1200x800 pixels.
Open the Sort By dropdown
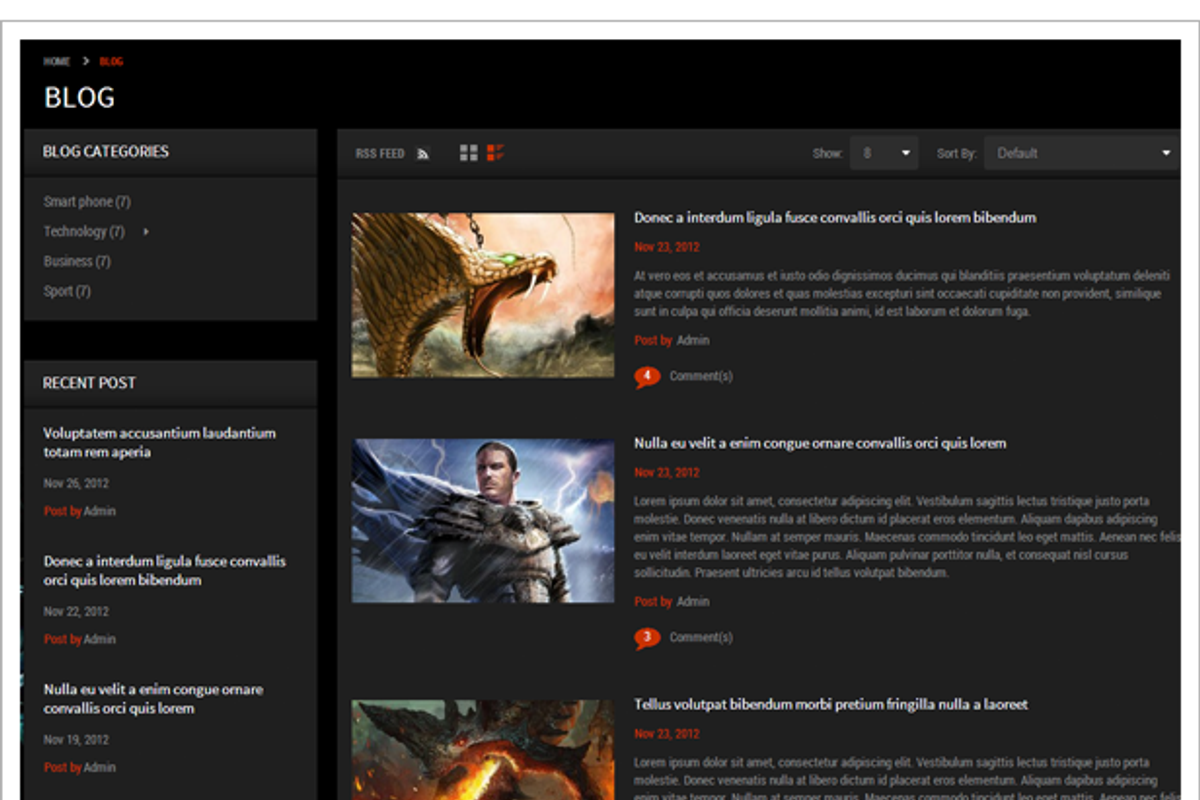[1082, 153]
